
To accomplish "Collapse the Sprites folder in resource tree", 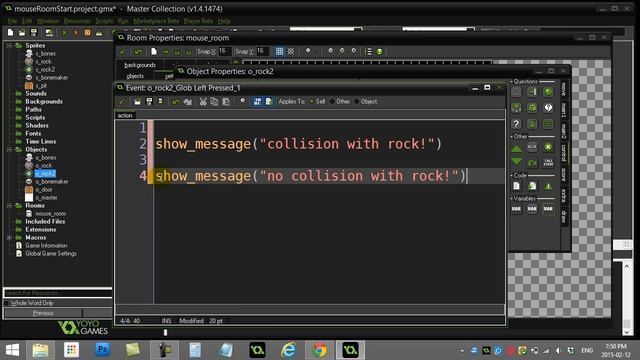I will pyautogui.click(x=9, y=46).
